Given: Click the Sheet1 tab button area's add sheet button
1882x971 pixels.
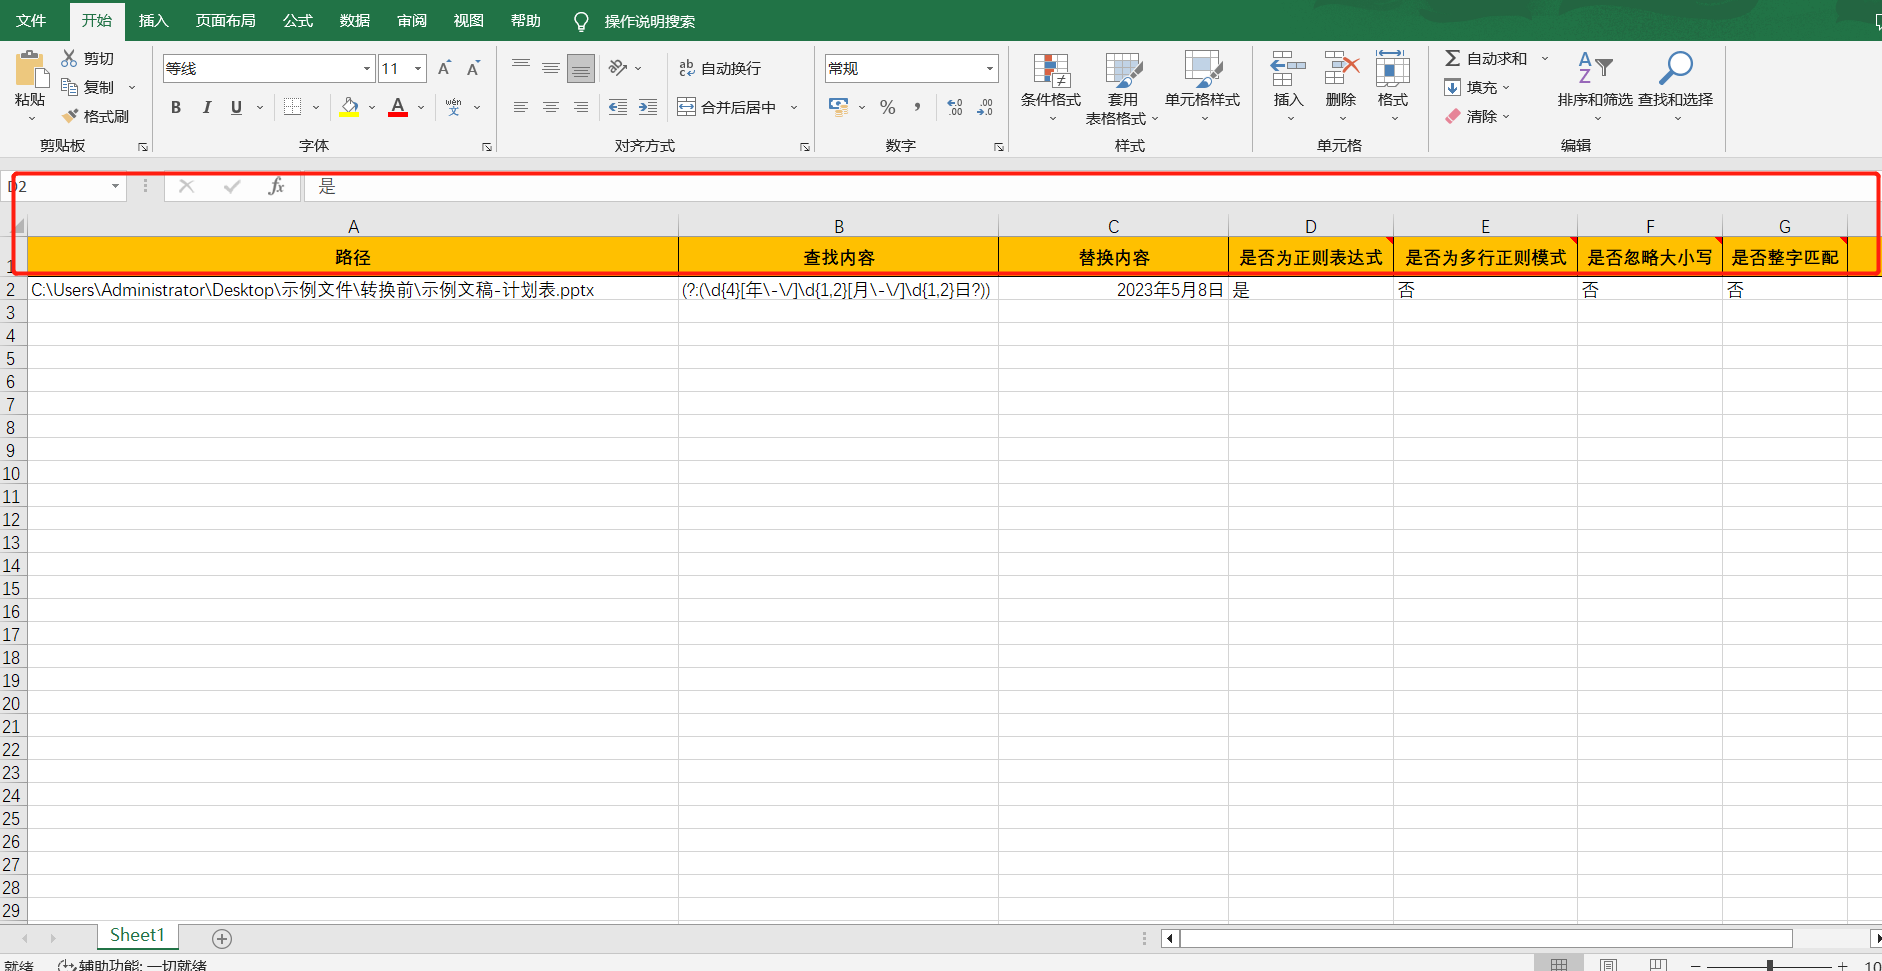Looking at the screenshot, I should pyautogui.click(x=221, y=938).
